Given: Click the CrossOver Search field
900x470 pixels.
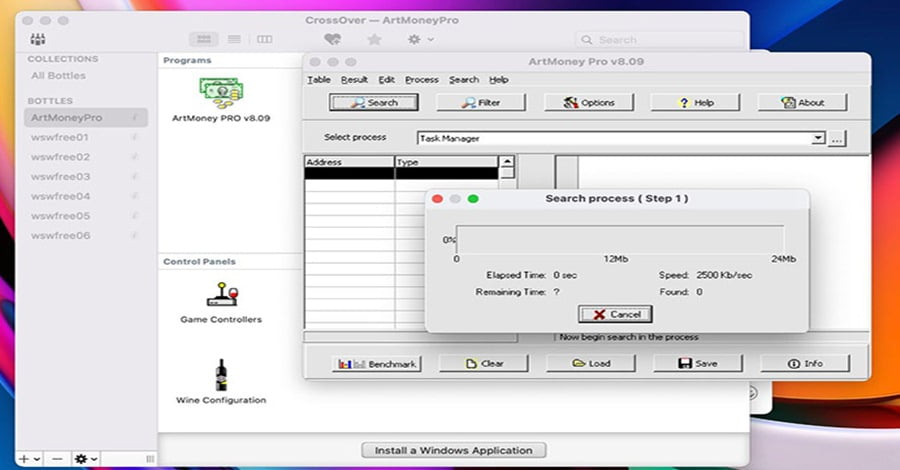Looking at the screenshot, I should 659,40.
